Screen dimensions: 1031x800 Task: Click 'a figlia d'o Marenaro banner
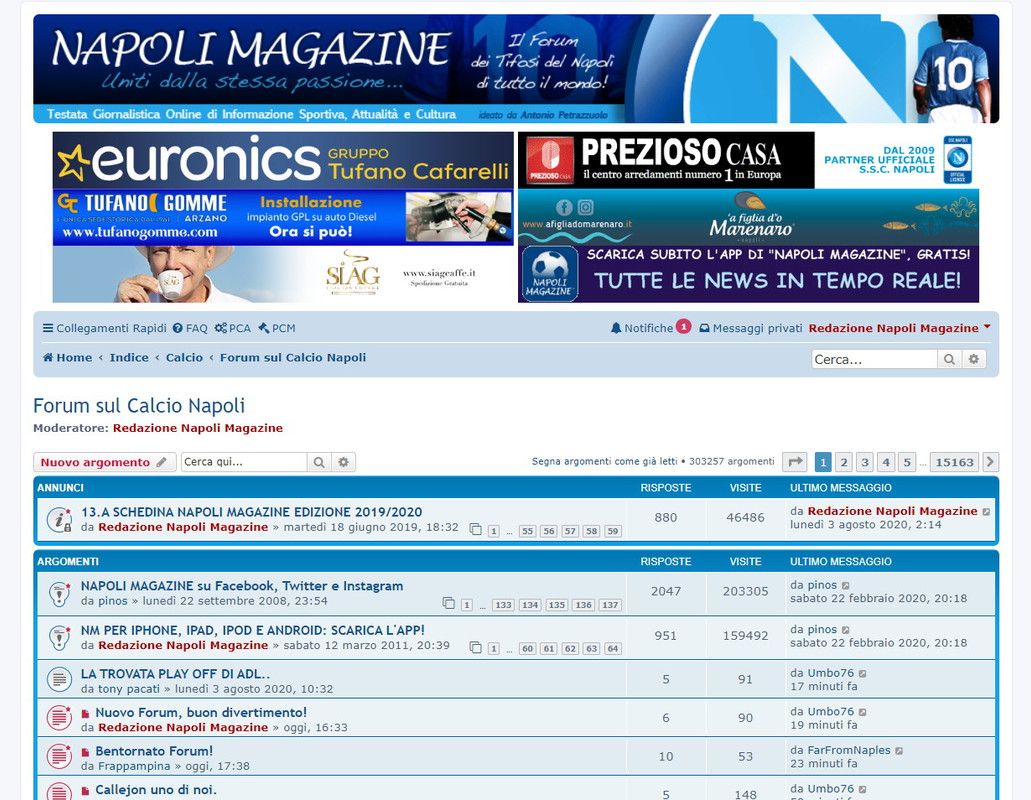748,218
